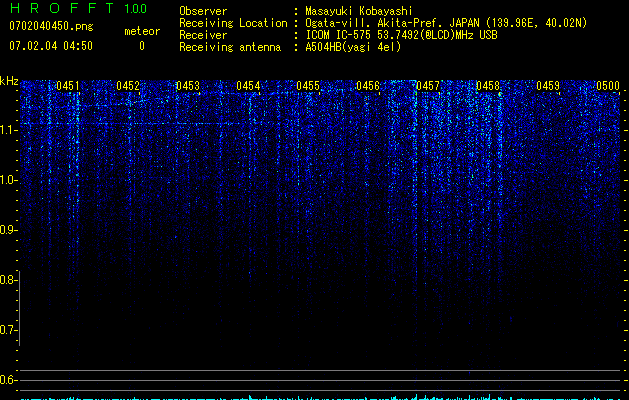
Task: Click the 0458 time marker
Action: point(488,86)
